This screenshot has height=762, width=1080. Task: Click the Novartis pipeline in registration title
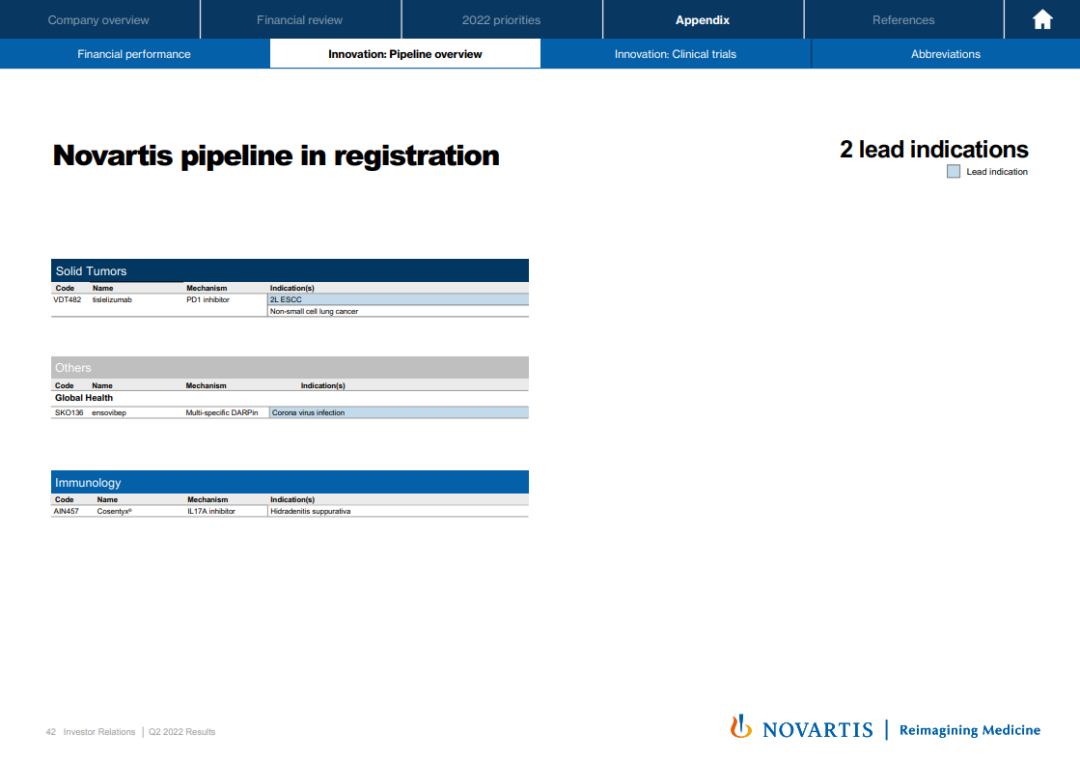tap(276, 156)
